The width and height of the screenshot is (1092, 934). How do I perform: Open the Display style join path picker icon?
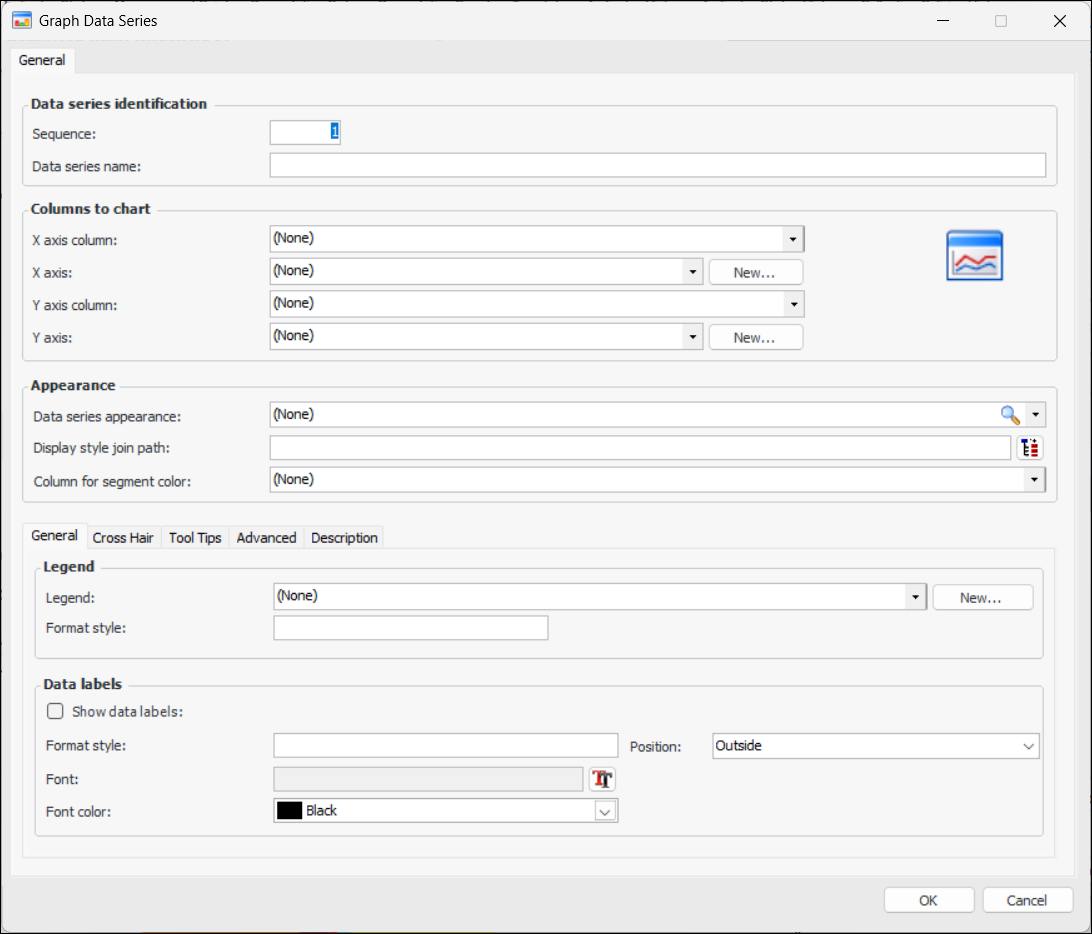(x=1030, y=448)
